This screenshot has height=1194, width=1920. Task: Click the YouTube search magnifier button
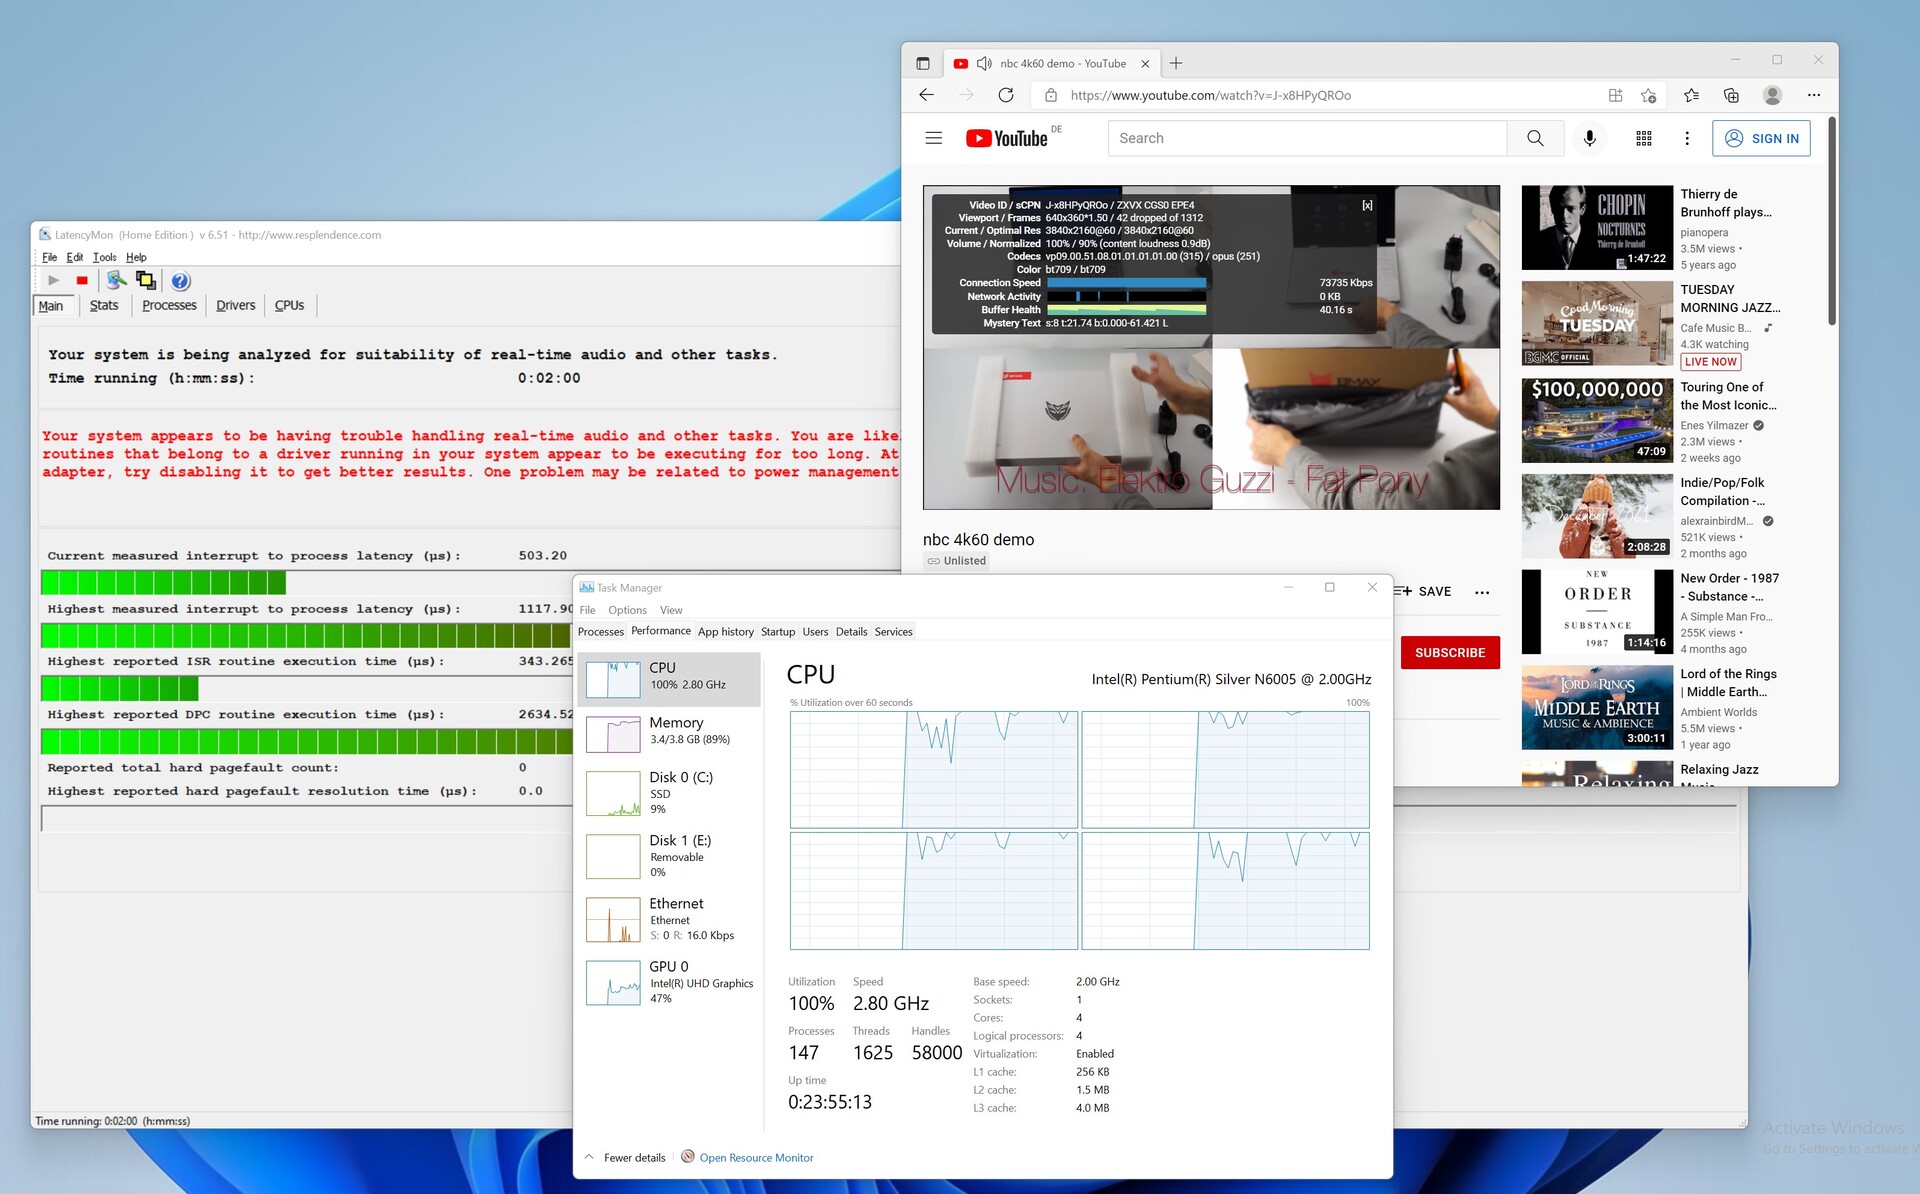pyautogui.click(x=1535, y=138)
